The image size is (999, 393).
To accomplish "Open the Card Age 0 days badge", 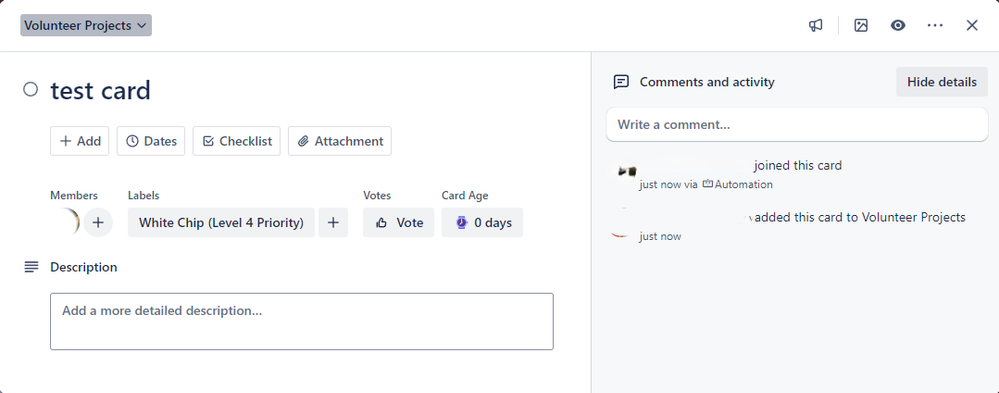I will [x=482, y=222].
